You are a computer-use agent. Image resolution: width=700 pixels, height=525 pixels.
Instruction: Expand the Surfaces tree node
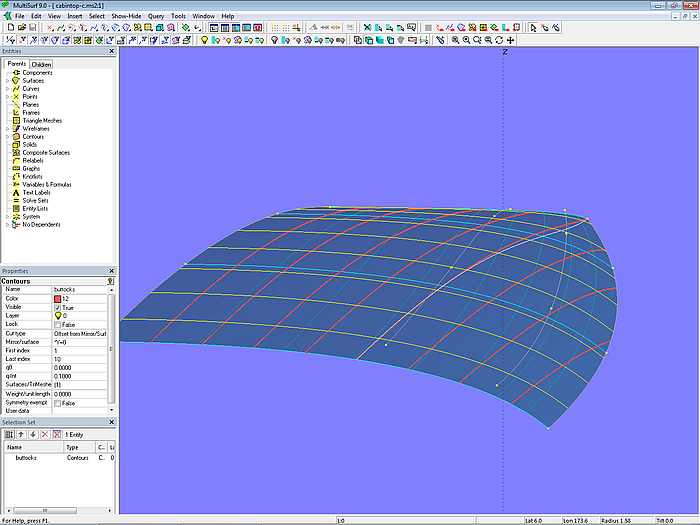[7, 81]
